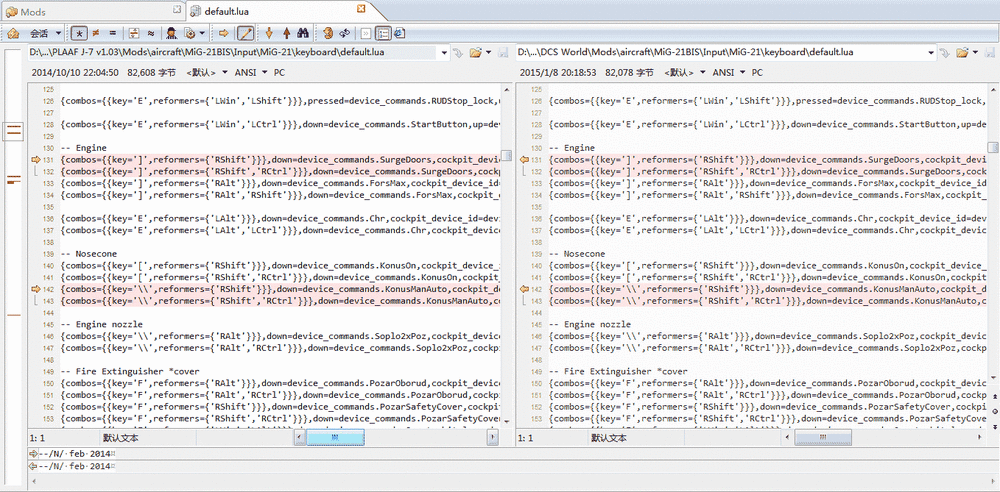Toggle the line Details pane button

pos(383,33)
